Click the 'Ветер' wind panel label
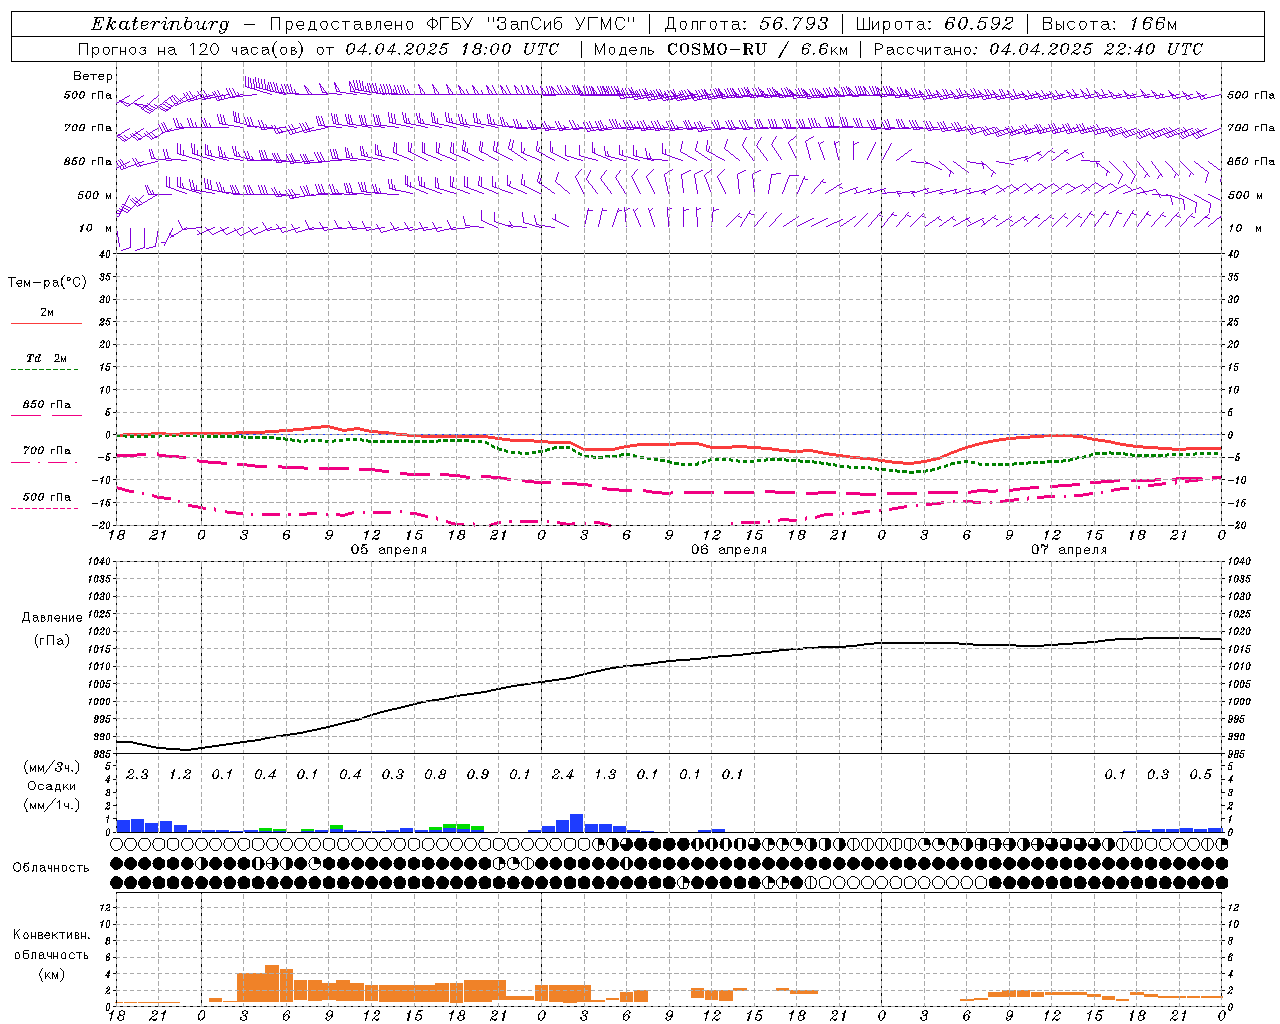 (93, 76)
